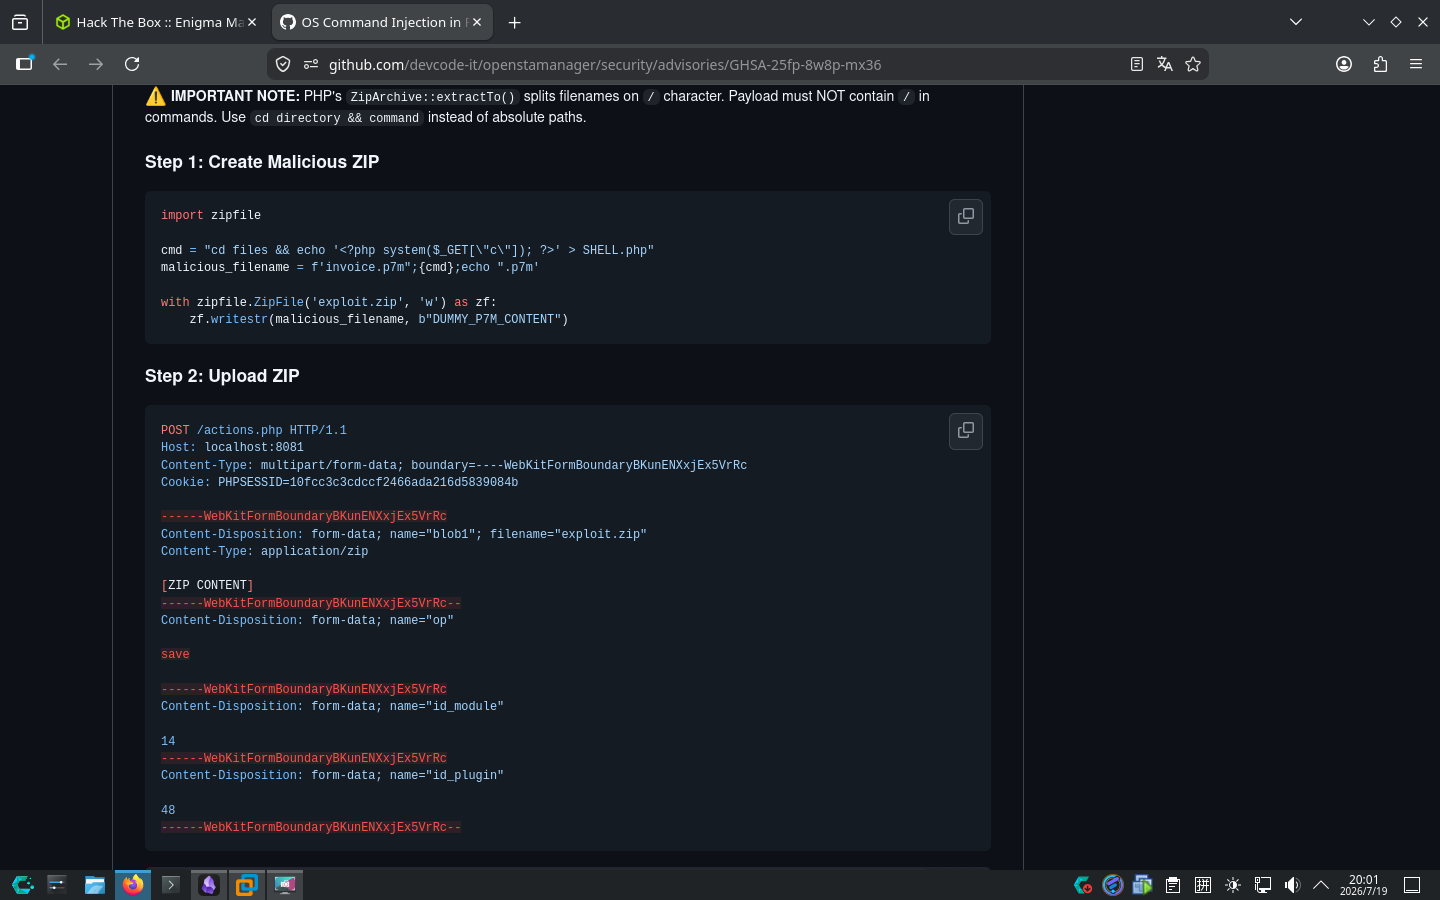Toggle reader view for this page

tap(1137, 64)
